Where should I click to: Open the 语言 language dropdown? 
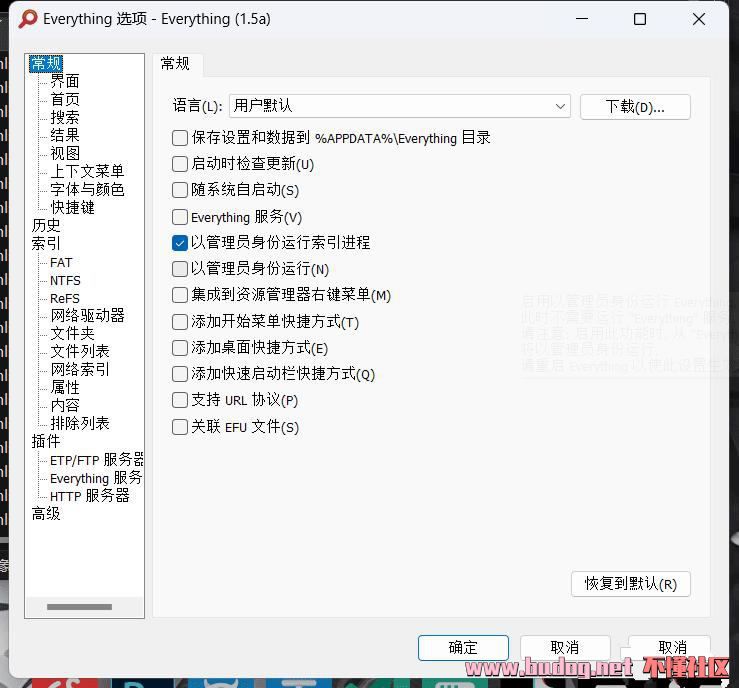click(400, 106)
